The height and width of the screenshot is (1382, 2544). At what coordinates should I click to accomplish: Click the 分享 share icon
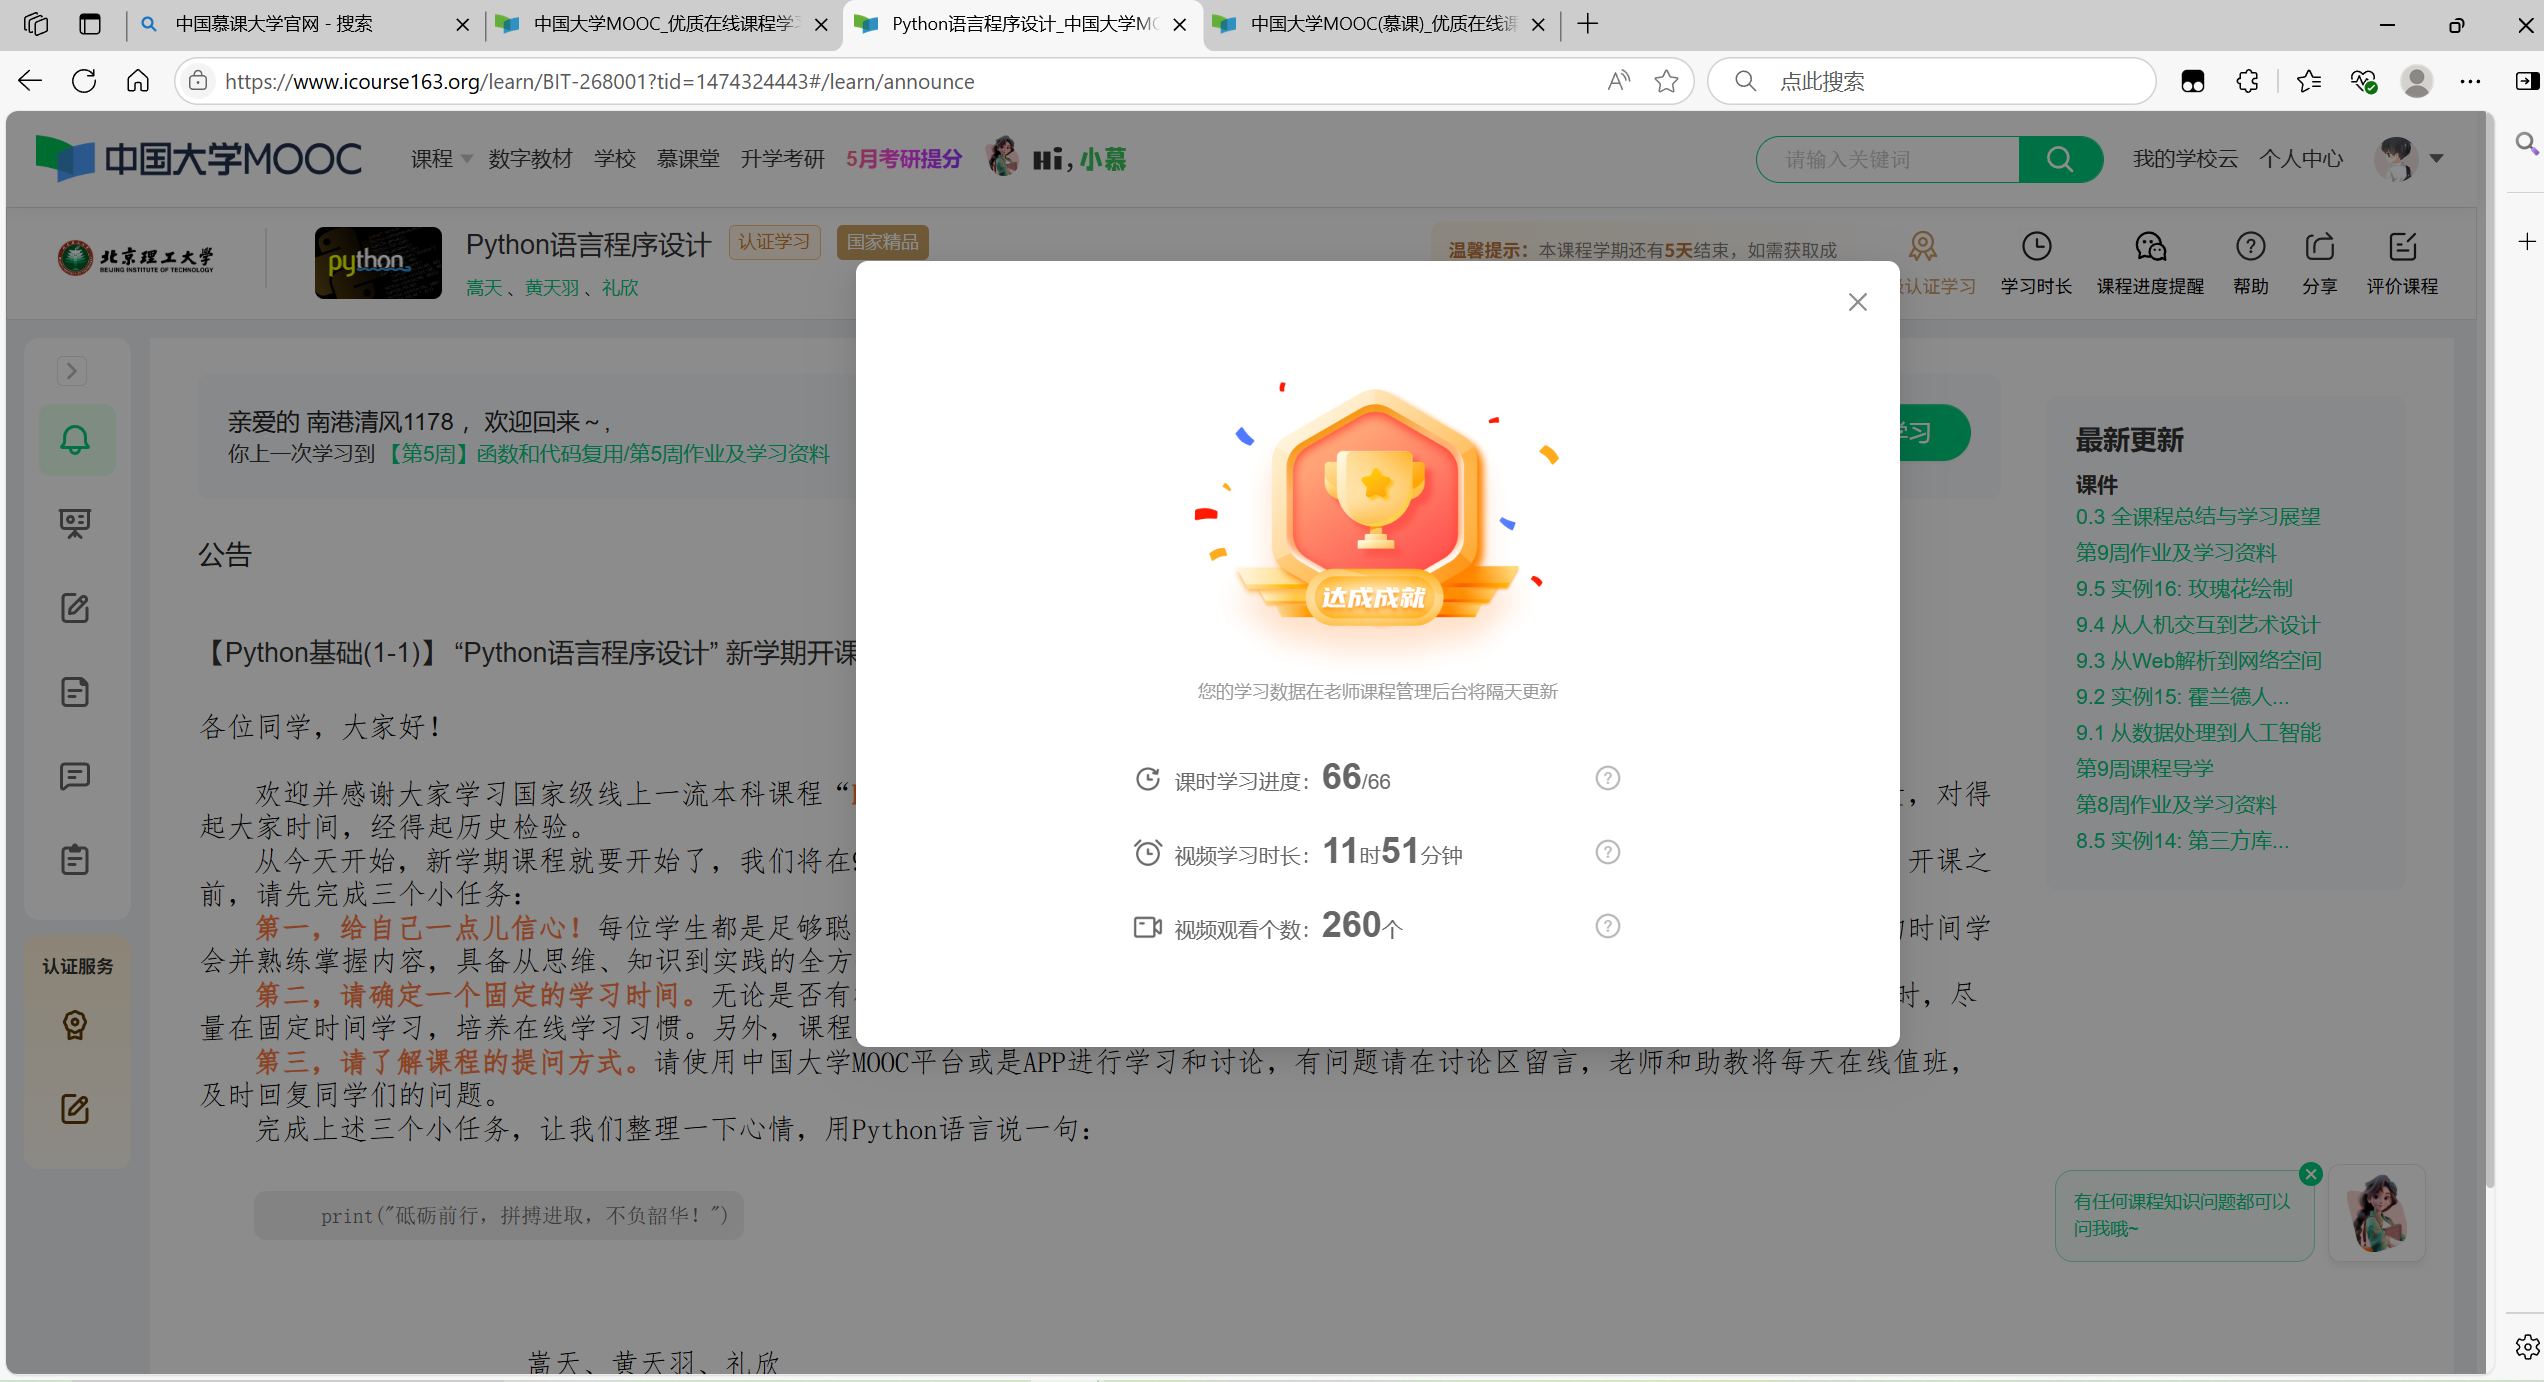point(2319,247)
